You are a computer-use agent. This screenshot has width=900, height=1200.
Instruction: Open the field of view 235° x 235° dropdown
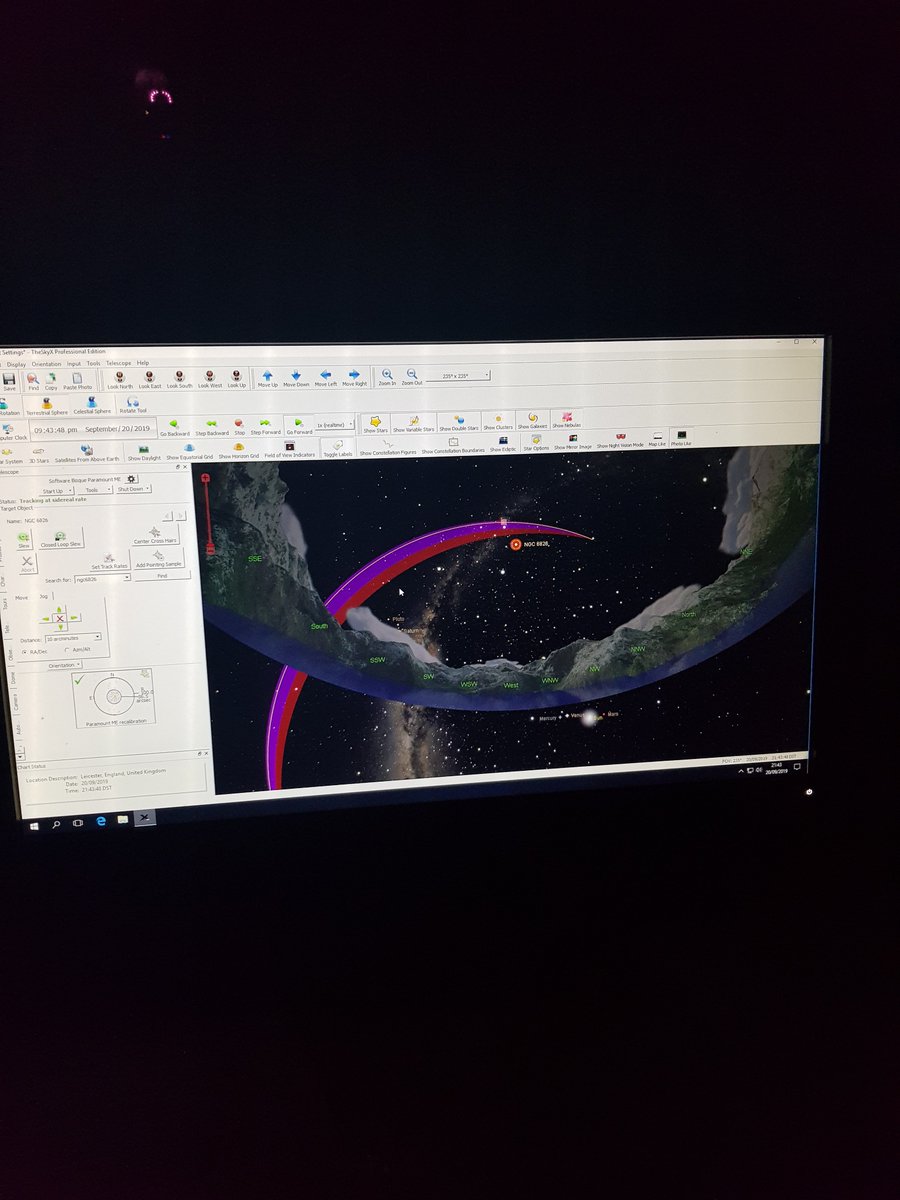tap(460, 375)
